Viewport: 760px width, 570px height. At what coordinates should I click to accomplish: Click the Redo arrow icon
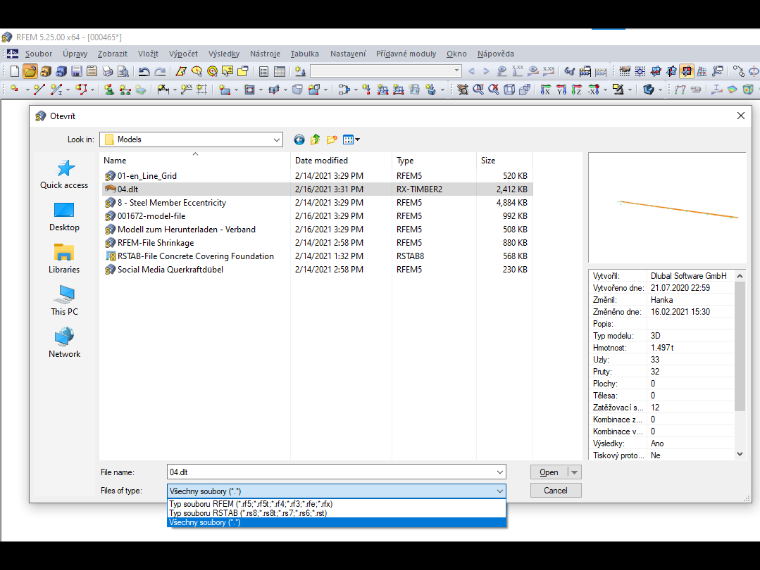pos(160,72)
